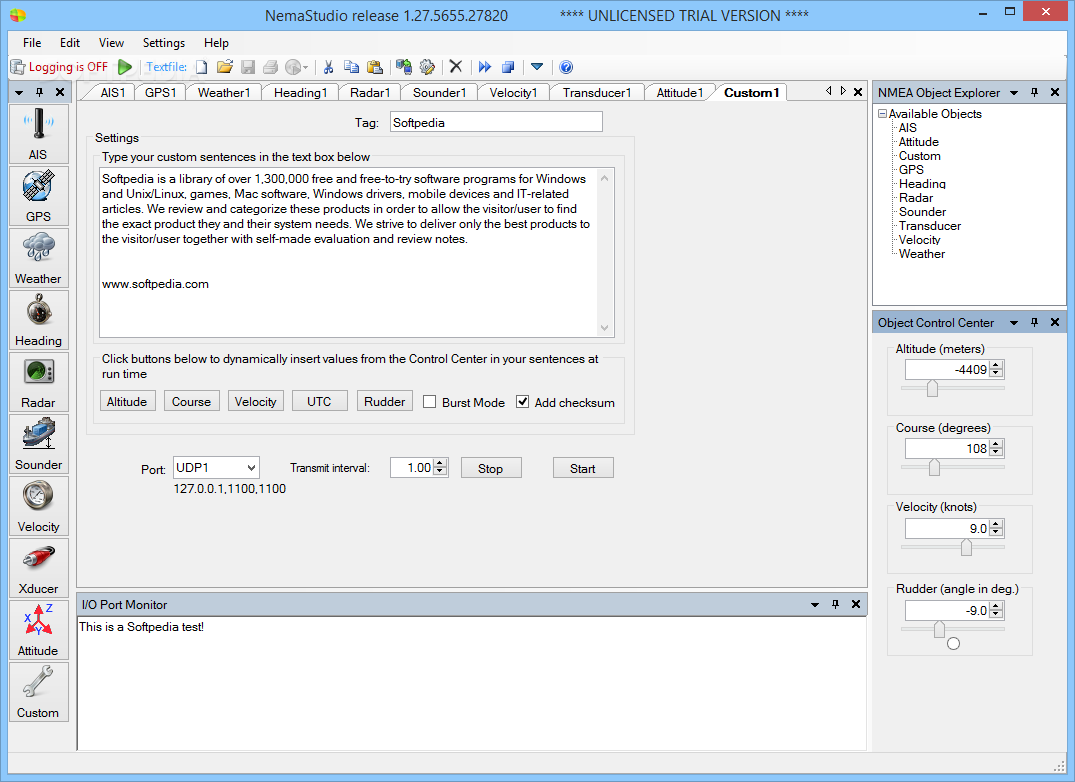This screenshot has height=782, width=1075.
Task: Click the Tag input field
Action: 496,122
